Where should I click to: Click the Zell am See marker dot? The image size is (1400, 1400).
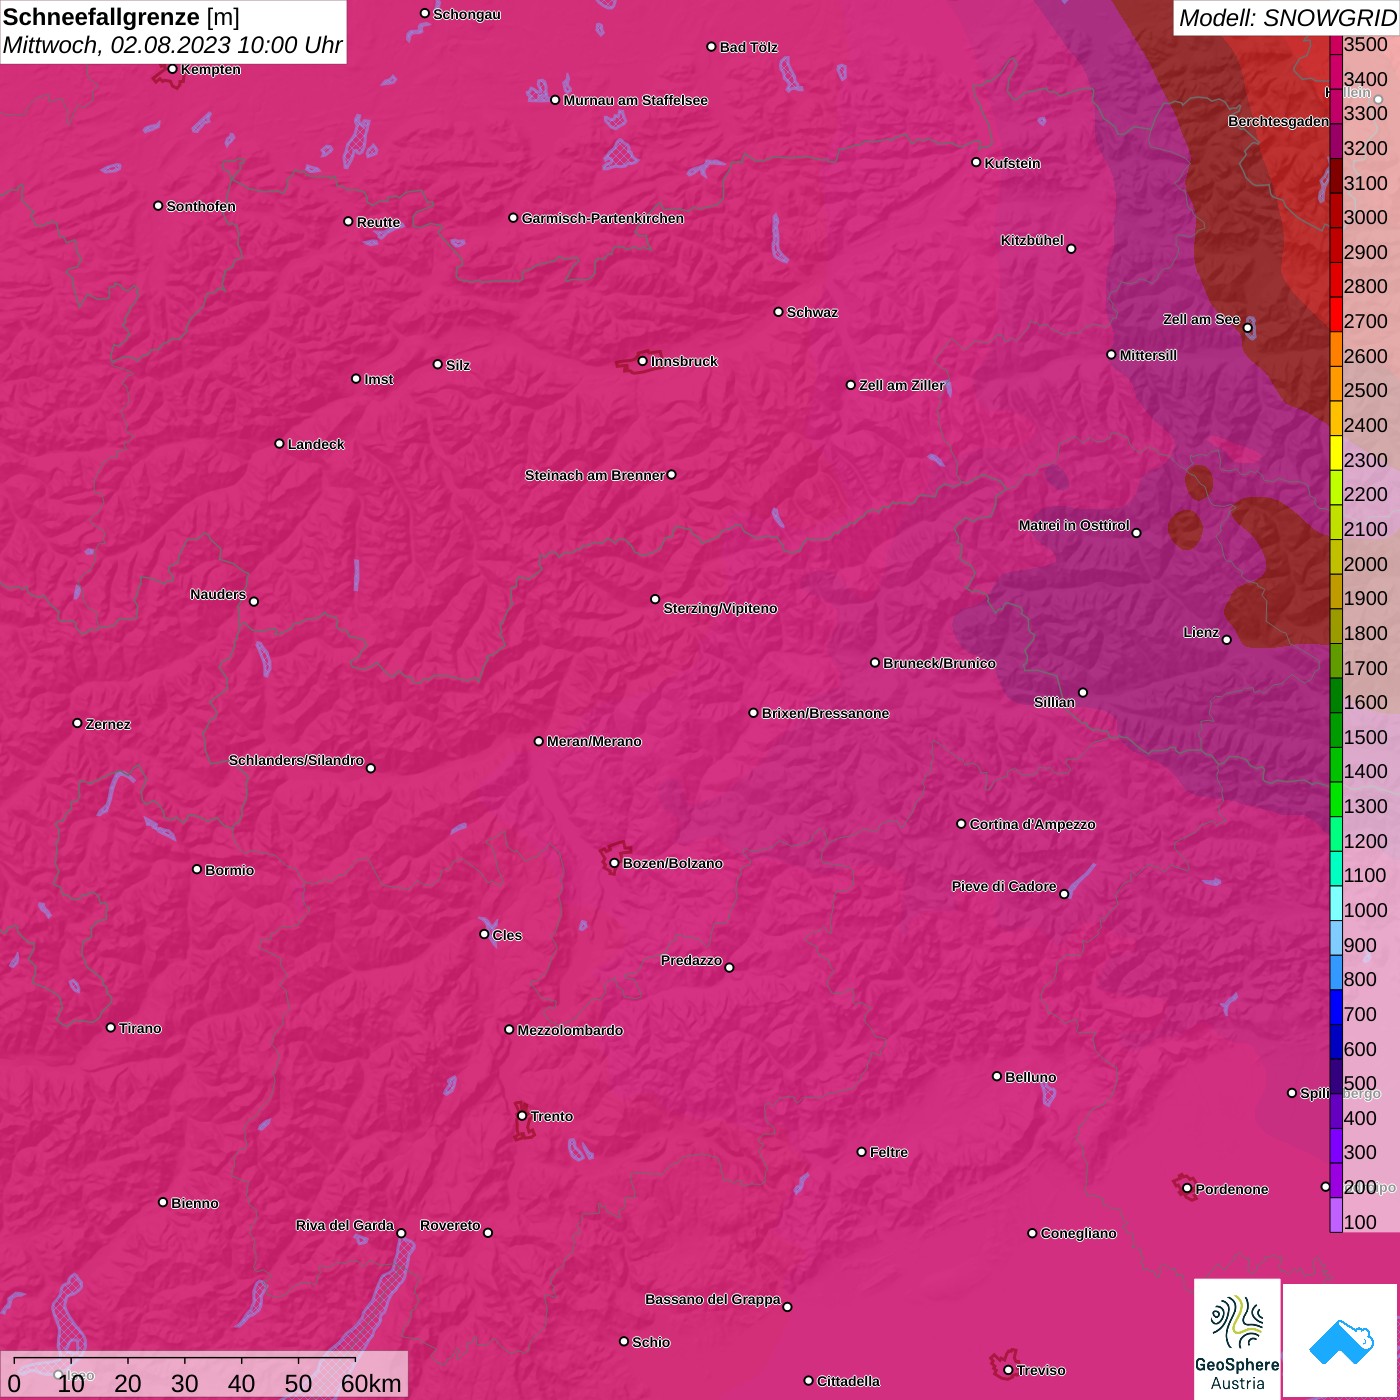[x=1247, y=328]
